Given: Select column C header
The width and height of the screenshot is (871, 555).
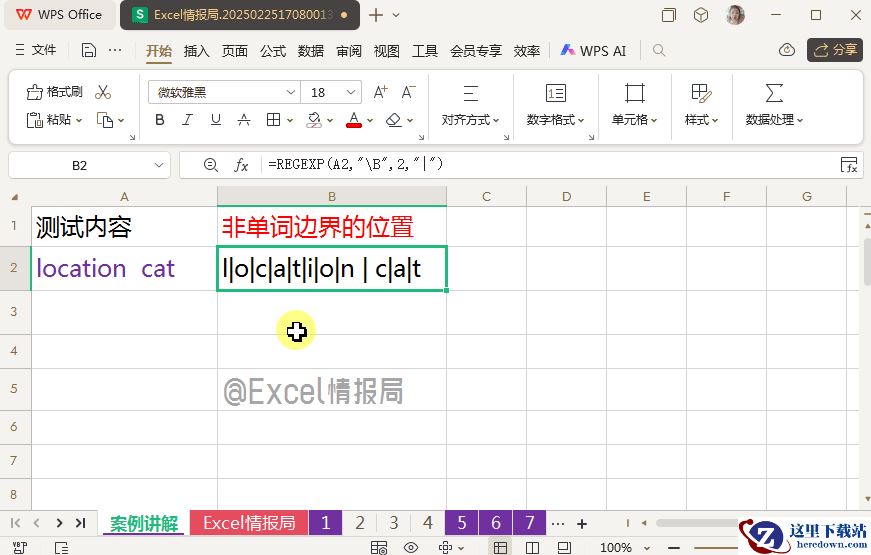Looking at the screenshot, I should 486,196.
